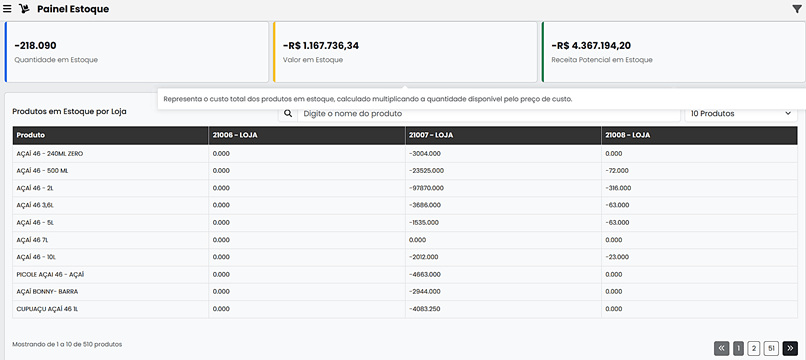The width and height of the screenshot is (806, 360).
Task: Click the -316.000 value in 21008 column
Action: (x=618, y=188)
